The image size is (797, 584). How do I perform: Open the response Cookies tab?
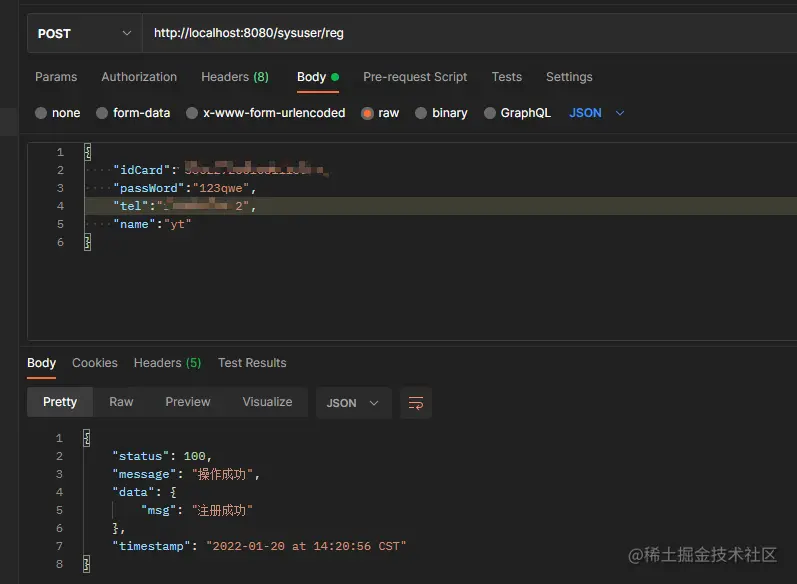95,363
